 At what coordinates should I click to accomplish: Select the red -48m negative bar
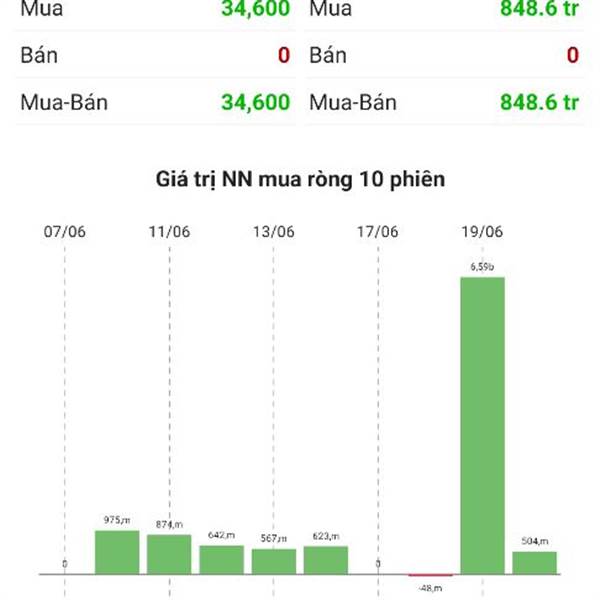click(430, 575)
